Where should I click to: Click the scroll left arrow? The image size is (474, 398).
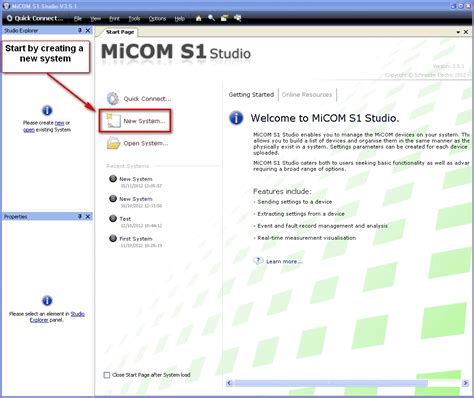(x=229, y=383)
